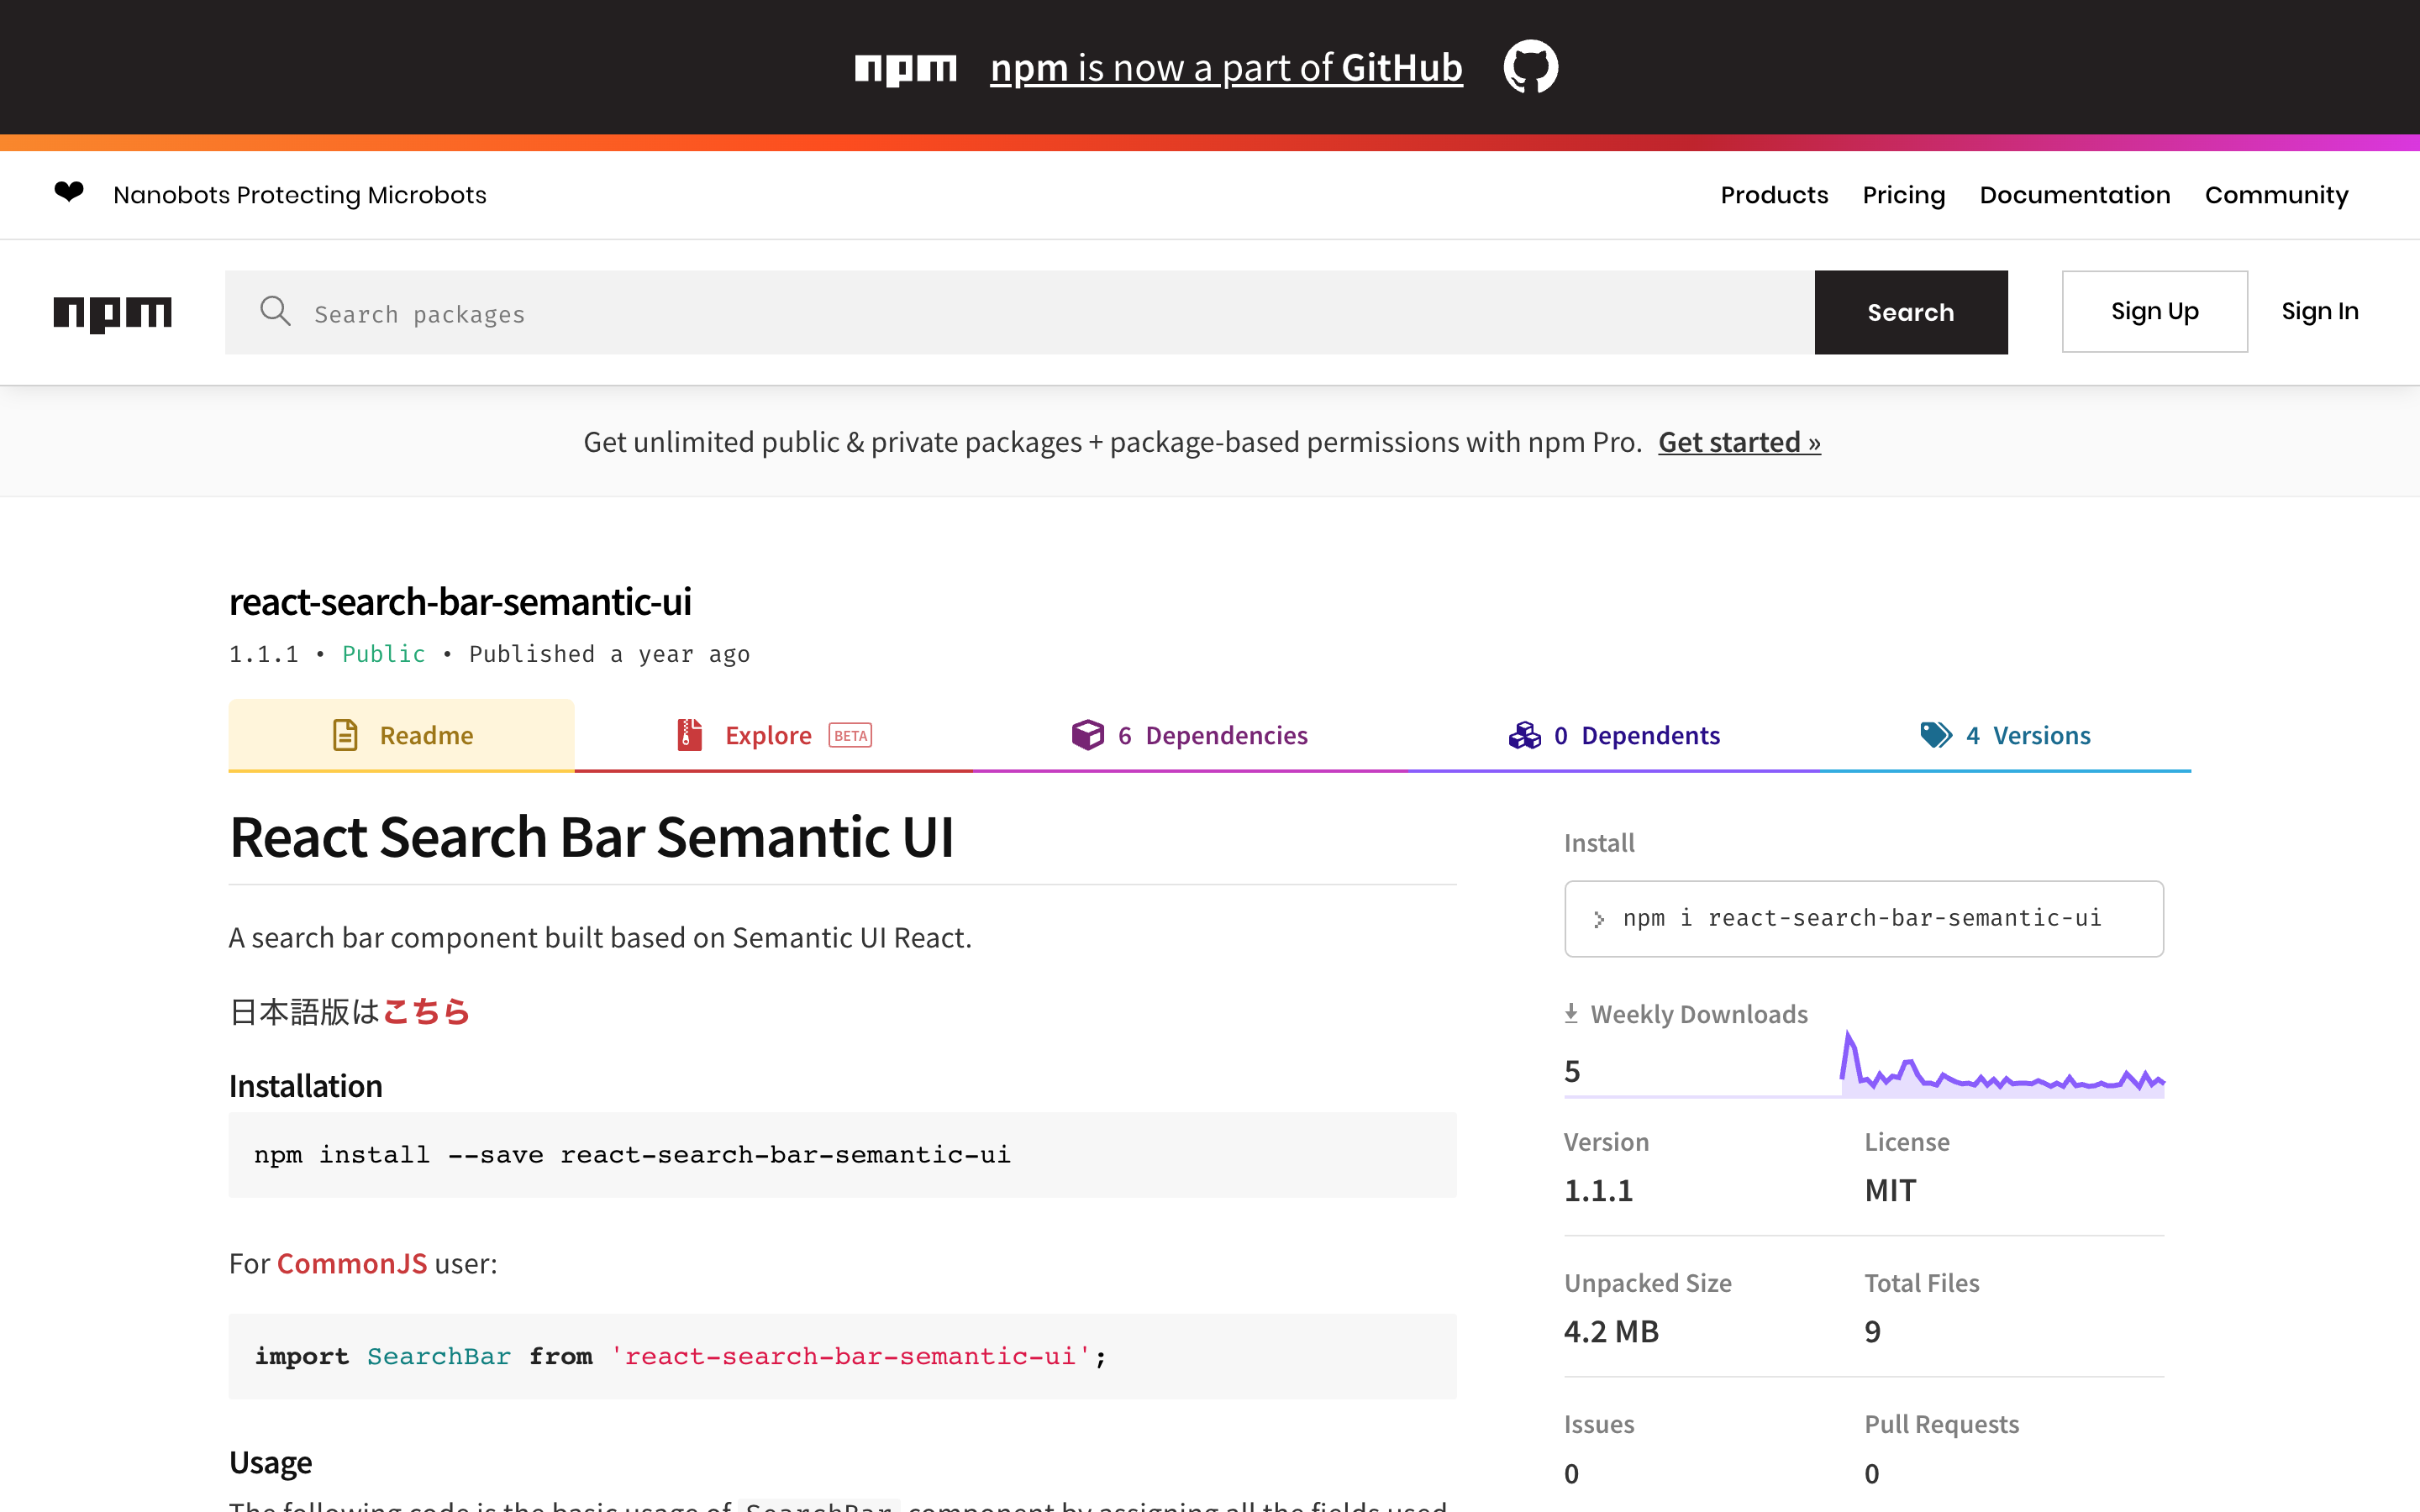Viewport: 2420px width, 1512px height.
Task: Open the Documentation menu item
Action: (x=2074, y=195)
